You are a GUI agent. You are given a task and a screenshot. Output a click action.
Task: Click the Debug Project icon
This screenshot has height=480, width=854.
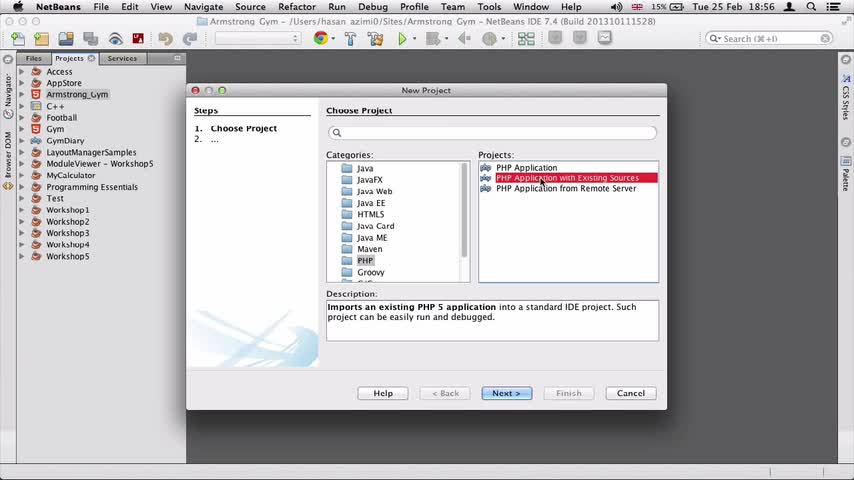[x=433, y=39]
